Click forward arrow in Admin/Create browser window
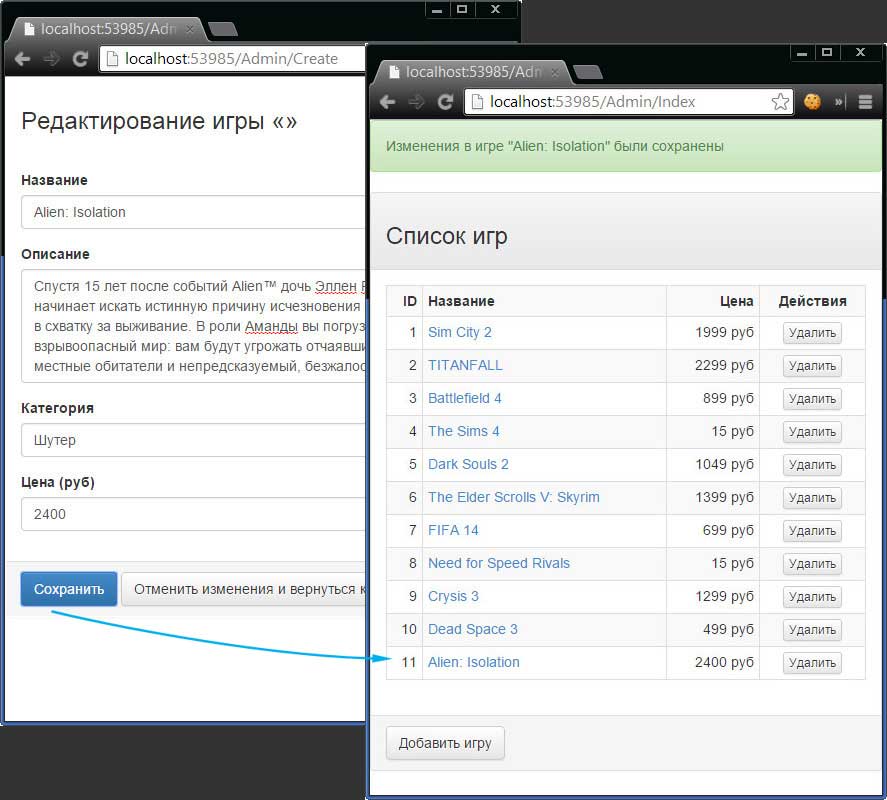 pos(51,59)
